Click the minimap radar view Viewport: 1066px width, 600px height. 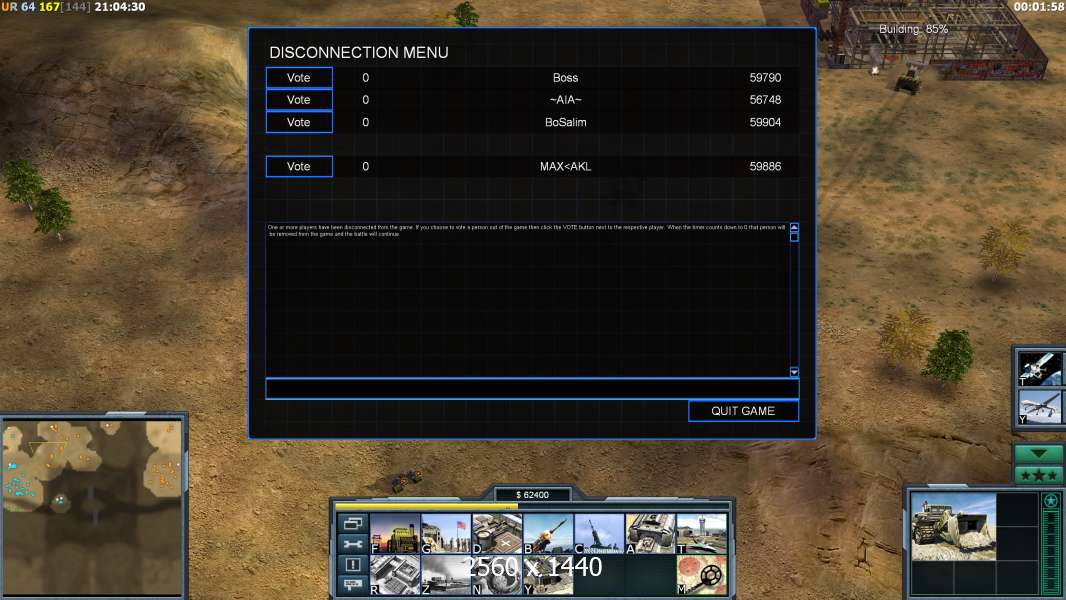tap(92, 508)
